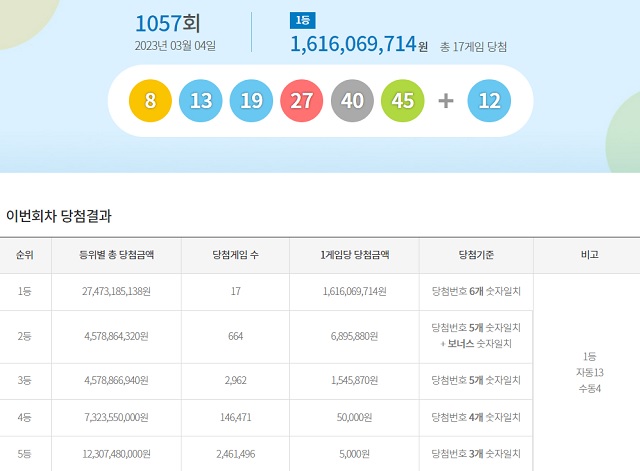Image resolution: width=640 pixels, height=471 pixels.
Task: Click winner count 2,962 cell
Action: [x=236, y=380]
